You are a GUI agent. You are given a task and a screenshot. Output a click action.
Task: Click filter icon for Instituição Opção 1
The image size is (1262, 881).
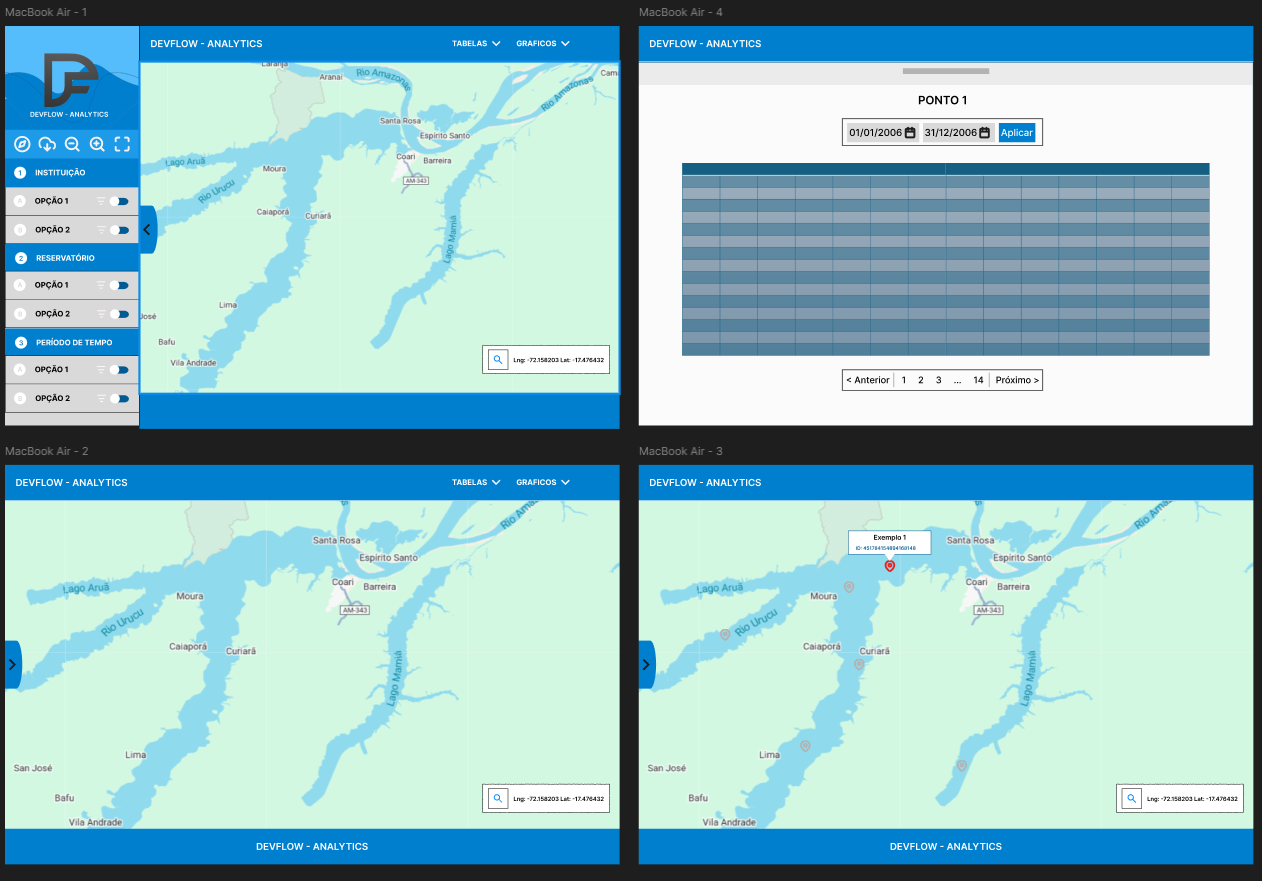[x=100, y=201]
